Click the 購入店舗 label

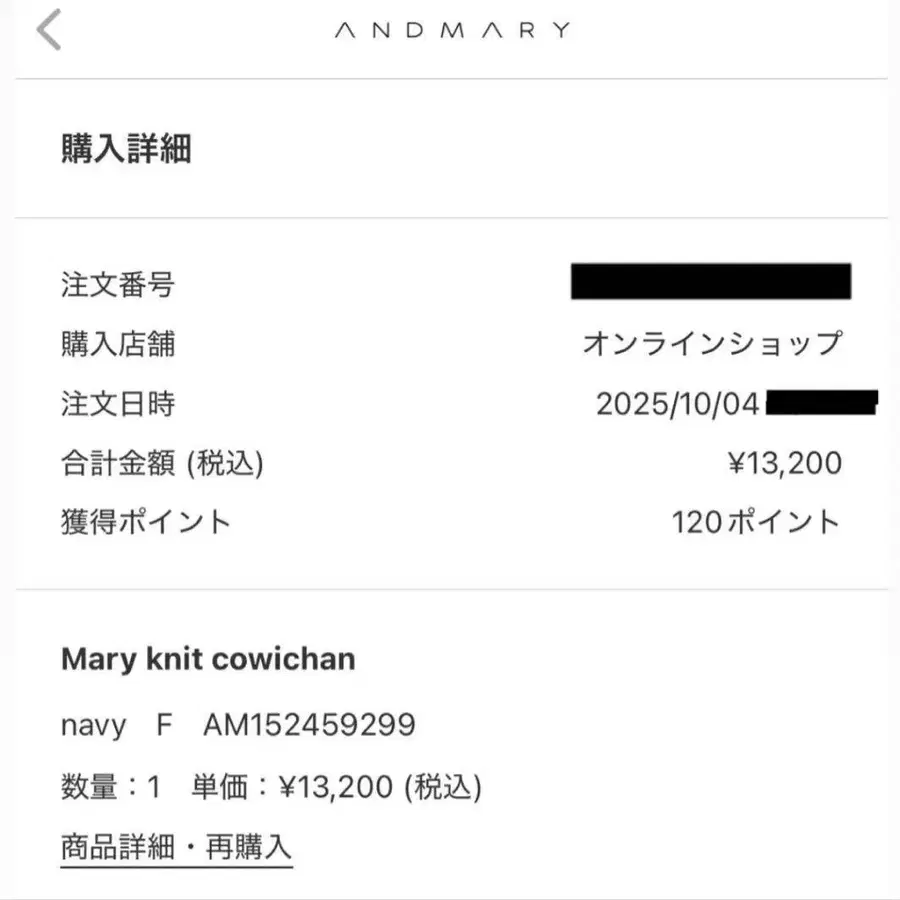(x=118, y=344)
